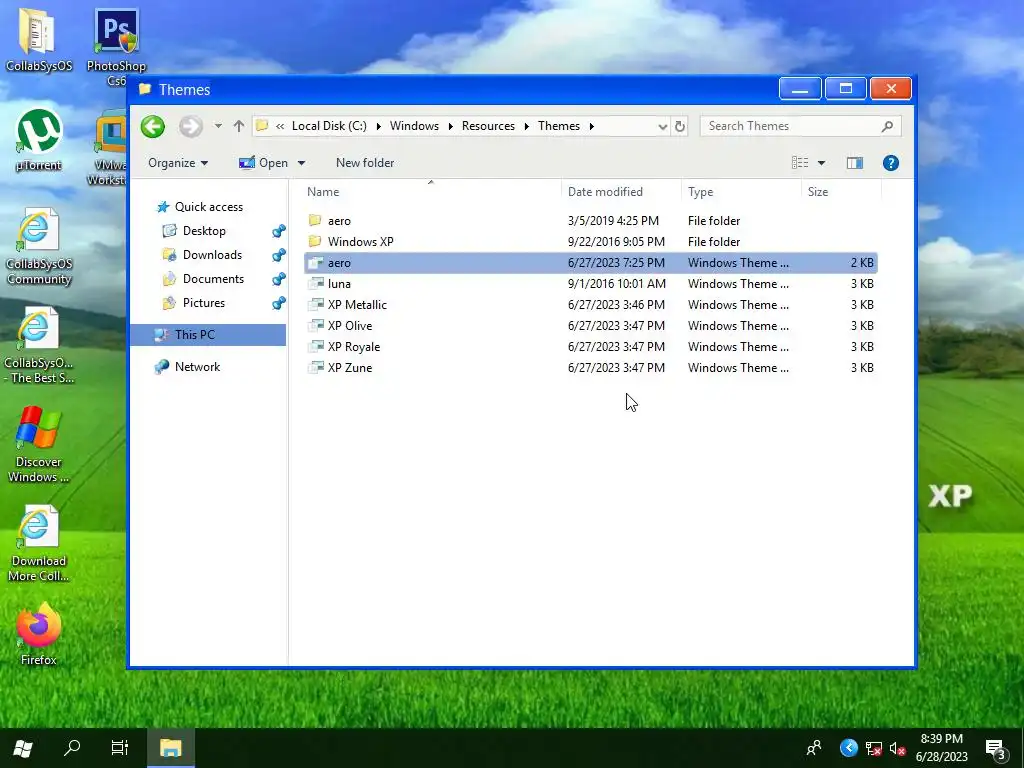Change view layout icon
1024x768 pixels.
point(800,163)
